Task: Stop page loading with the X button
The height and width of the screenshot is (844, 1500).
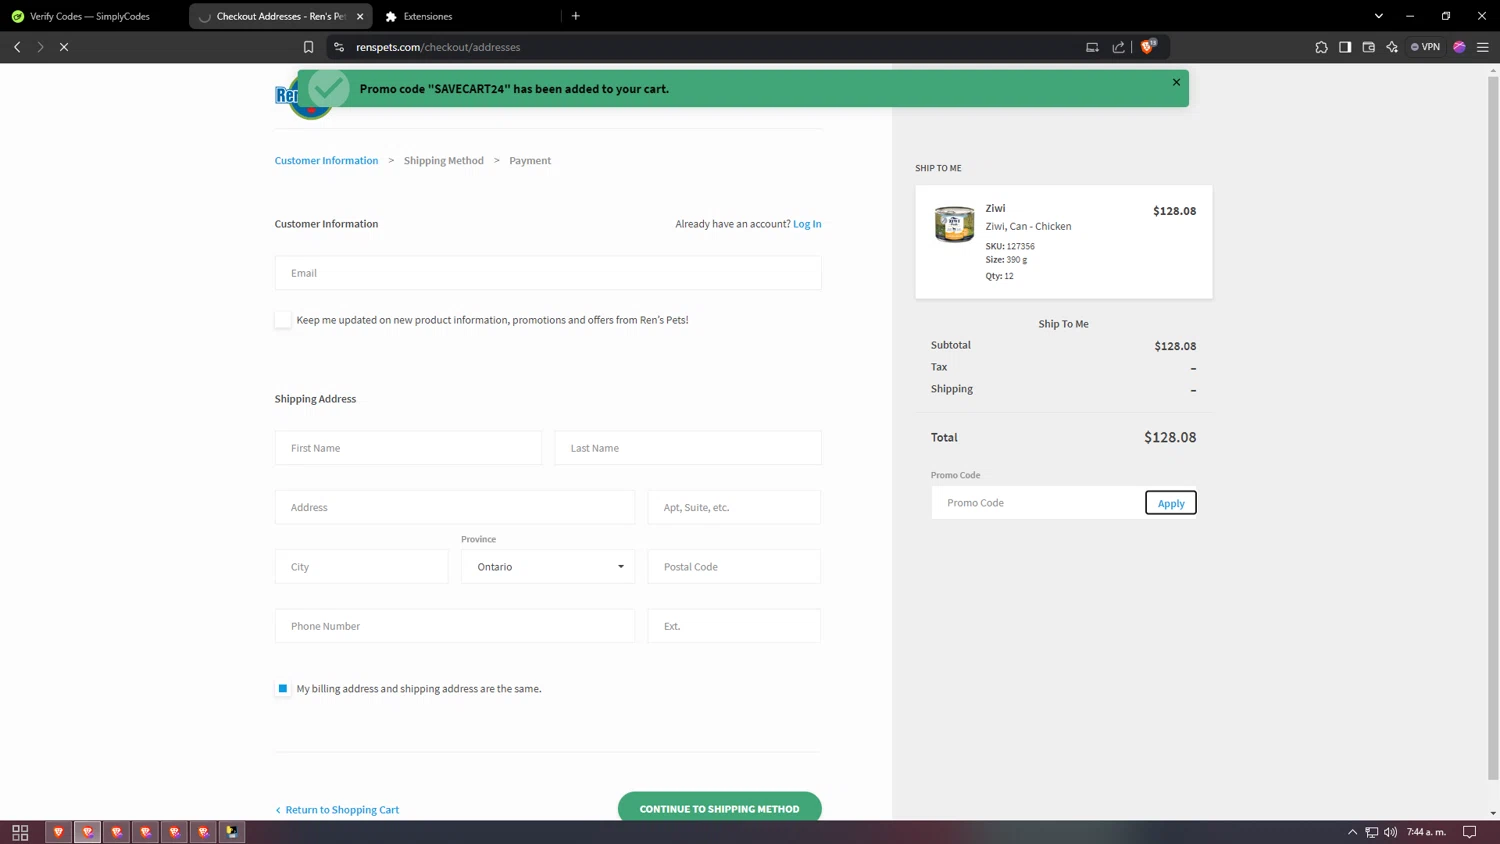Action: [64, 47]
